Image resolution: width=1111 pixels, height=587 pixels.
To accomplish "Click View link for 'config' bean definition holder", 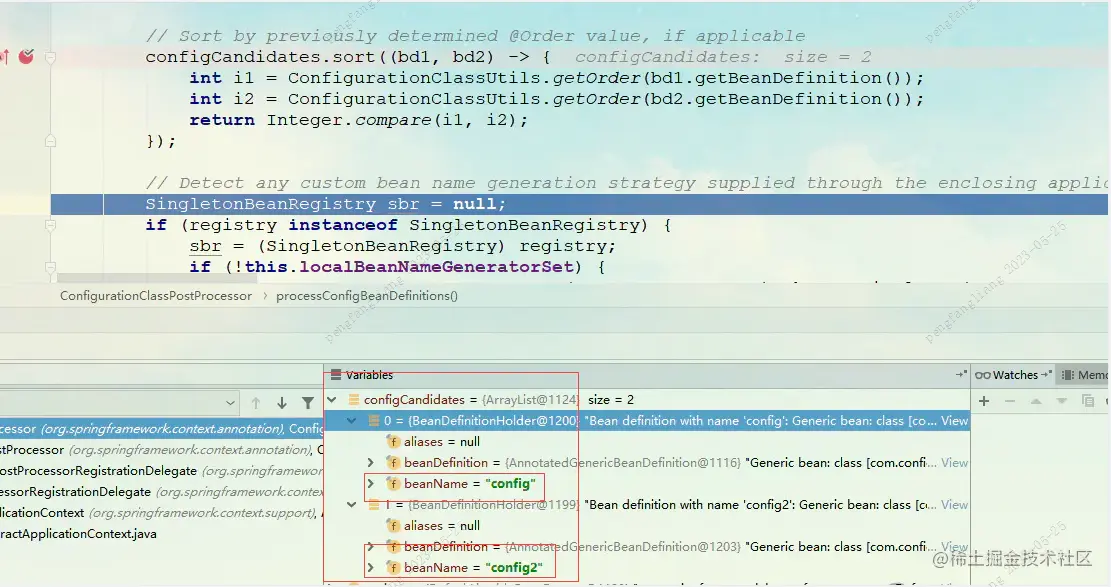I will [954, 420].
